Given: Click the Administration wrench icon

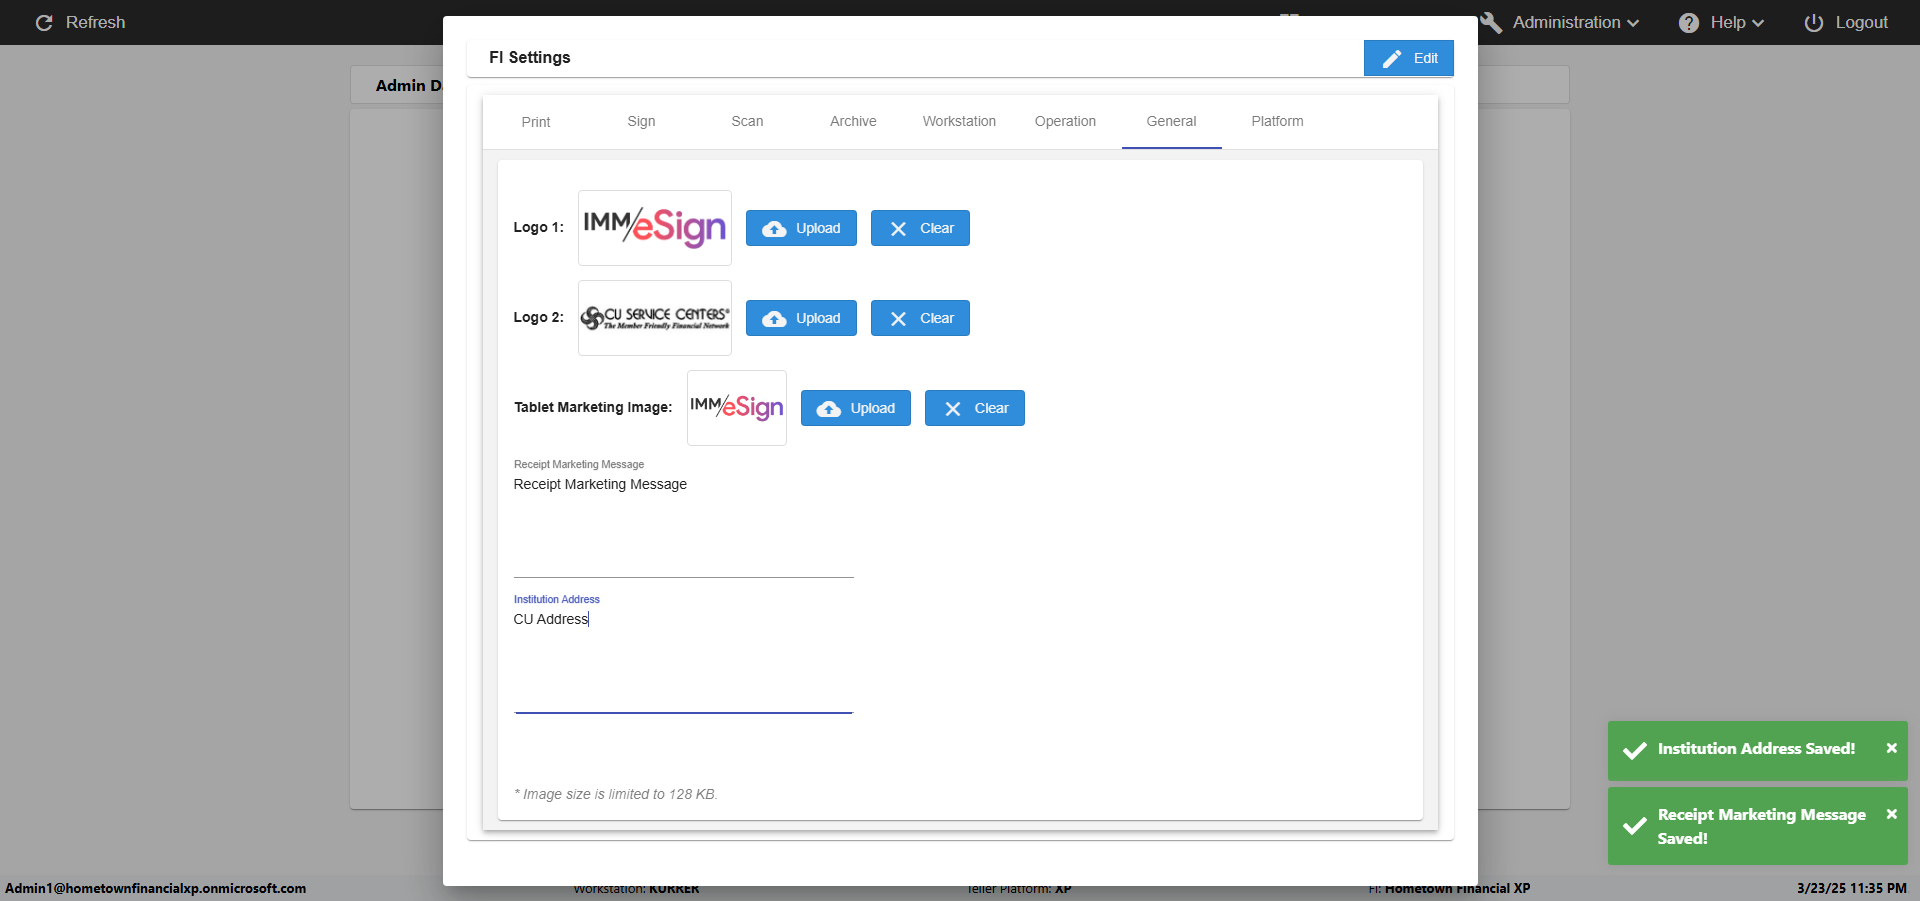Looking at the screenshot, I should (1491, 22).
